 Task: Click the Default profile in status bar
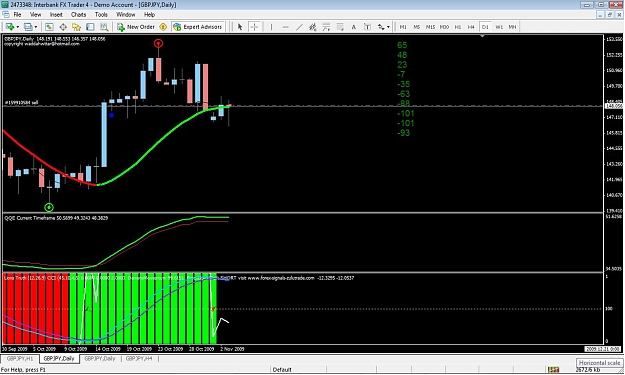[282, 369]
